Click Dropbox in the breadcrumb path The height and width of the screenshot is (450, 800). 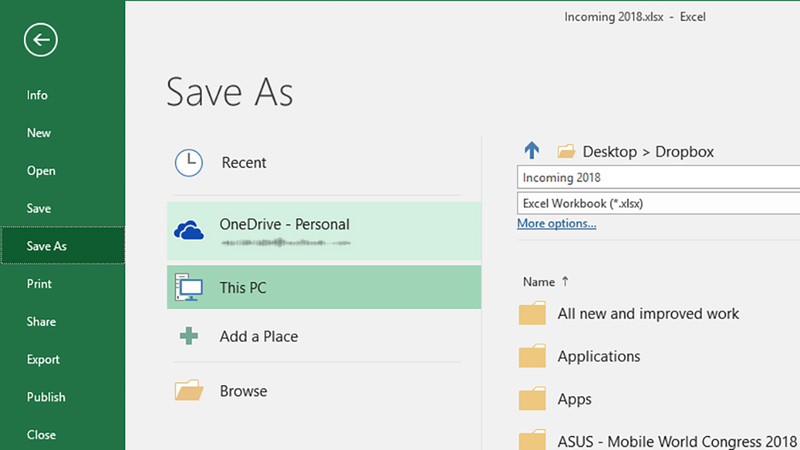click(x=684, y=152)
